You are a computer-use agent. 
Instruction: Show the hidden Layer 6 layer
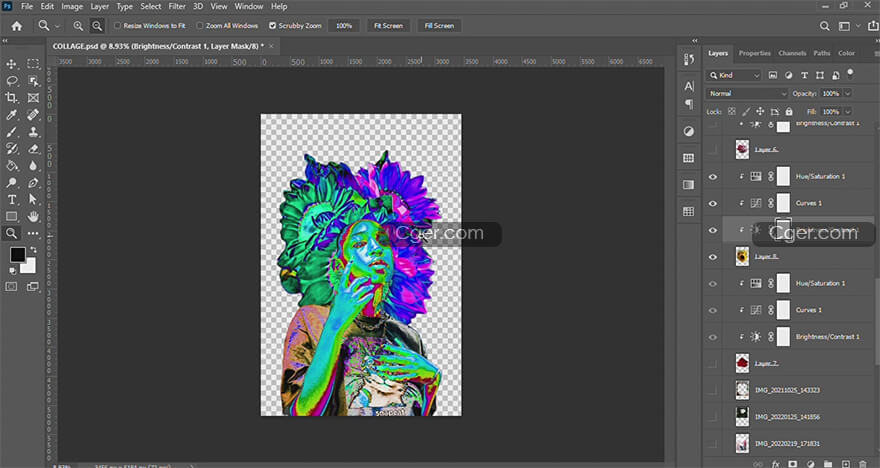coord(713,149)
